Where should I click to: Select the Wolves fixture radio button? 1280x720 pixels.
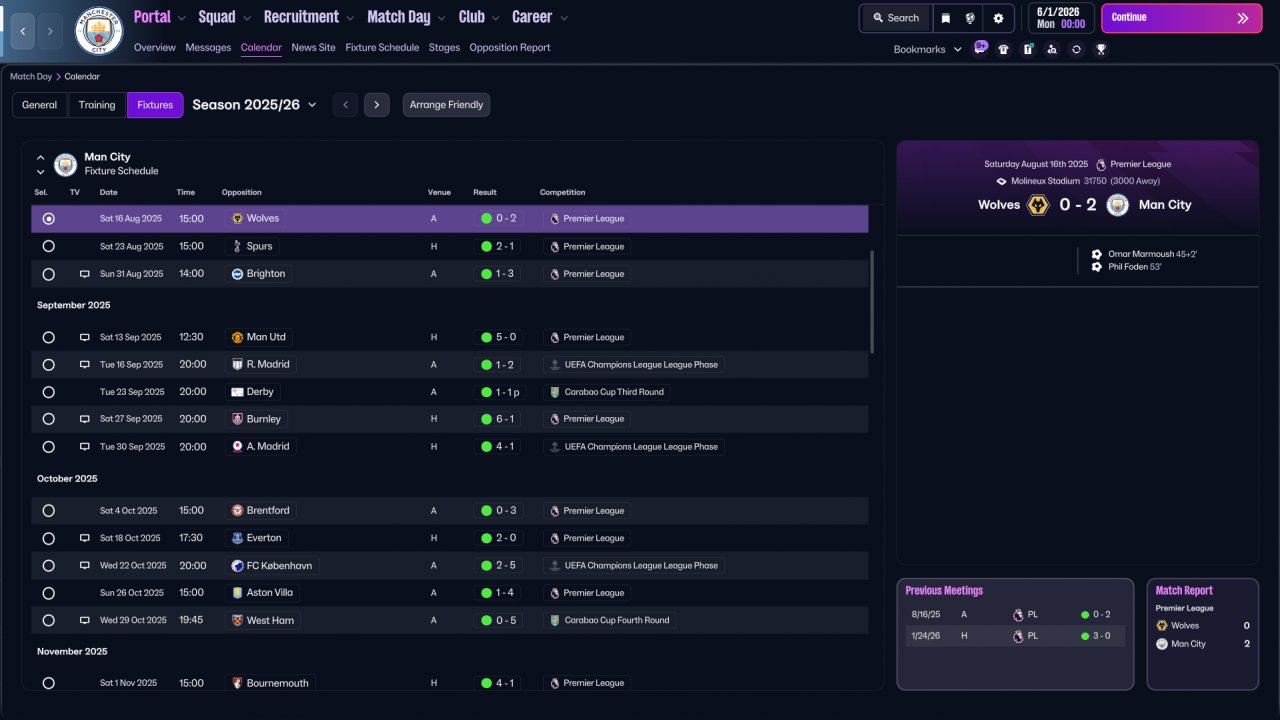48,218
